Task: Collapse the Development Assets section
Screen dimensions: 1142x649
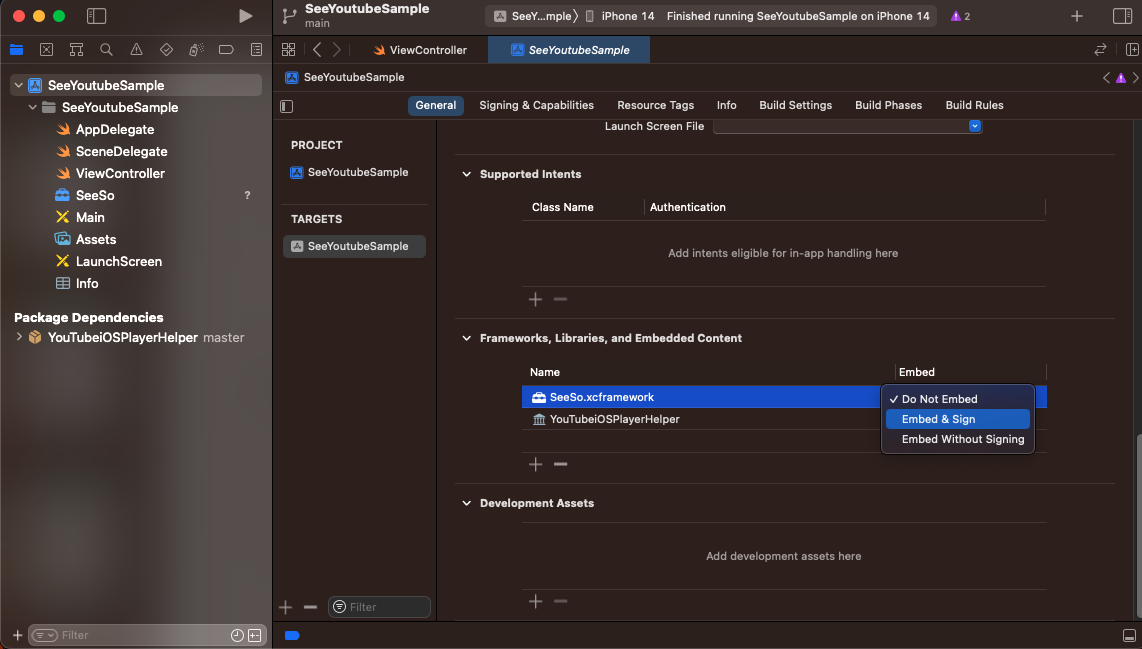Action: click(x=466, y=503)
